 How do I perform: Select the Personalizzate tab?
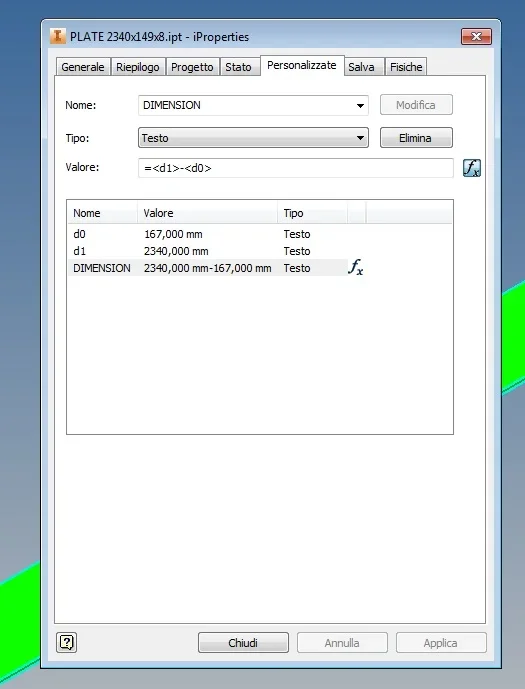pos(302,65)
